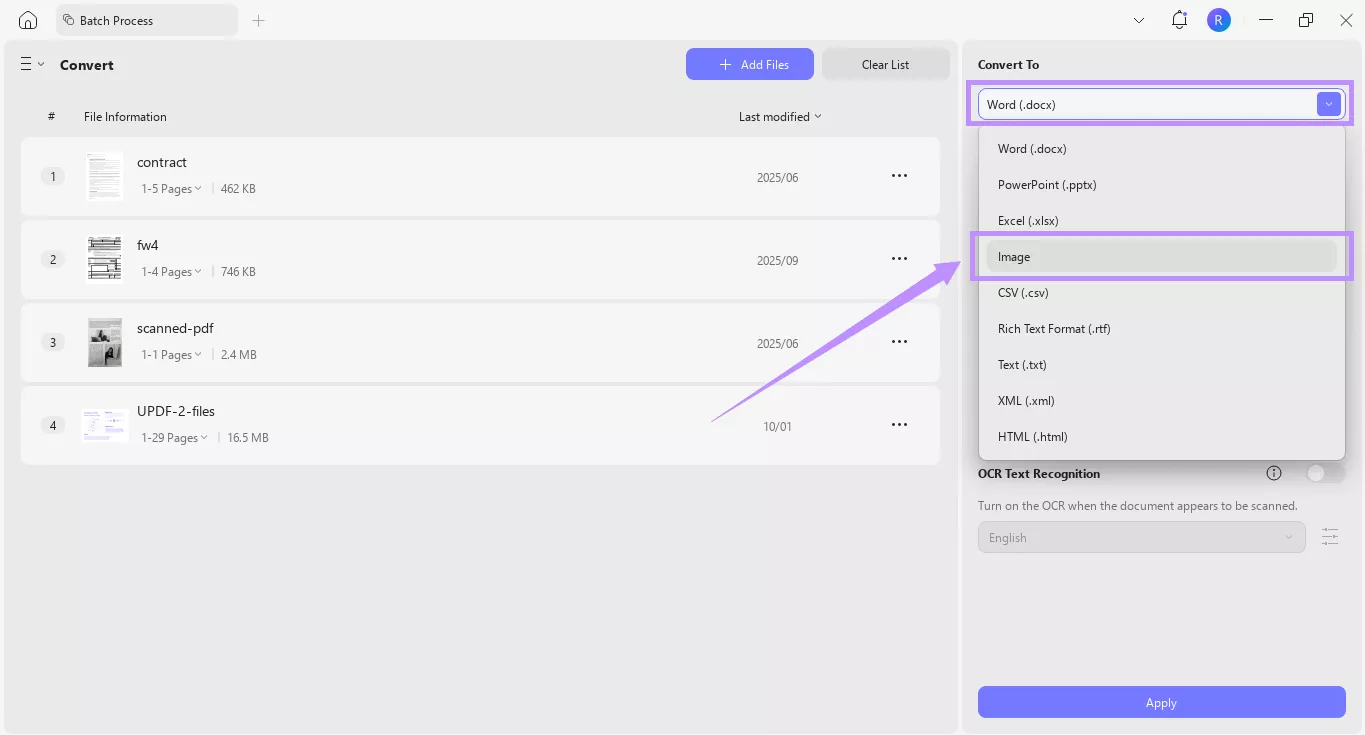The image size is (1365, 735).
Task: Open Last modified sort dropdown
Action: [779, 117]
